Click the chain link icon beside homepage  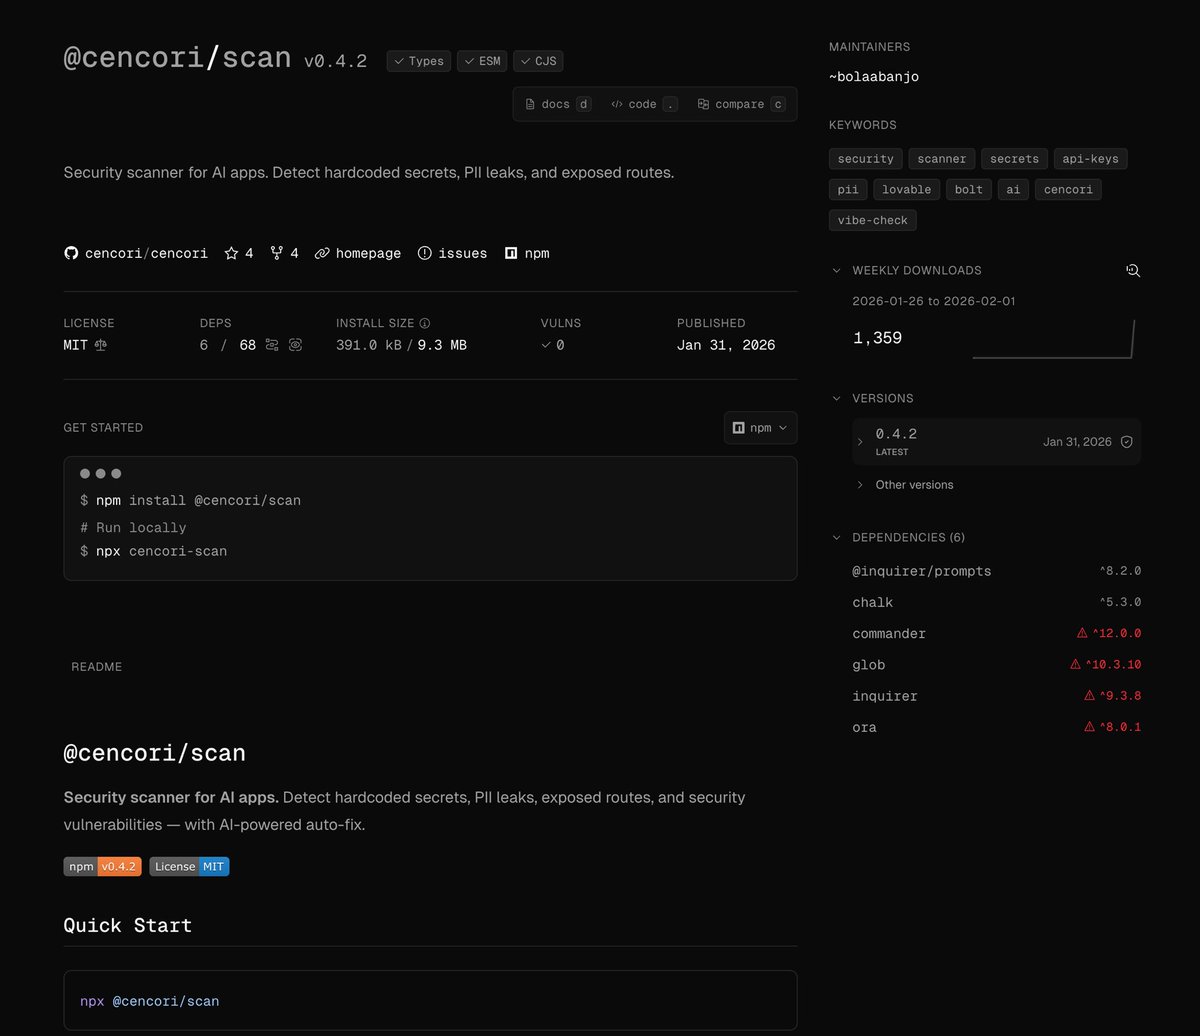tap(322, 253)
